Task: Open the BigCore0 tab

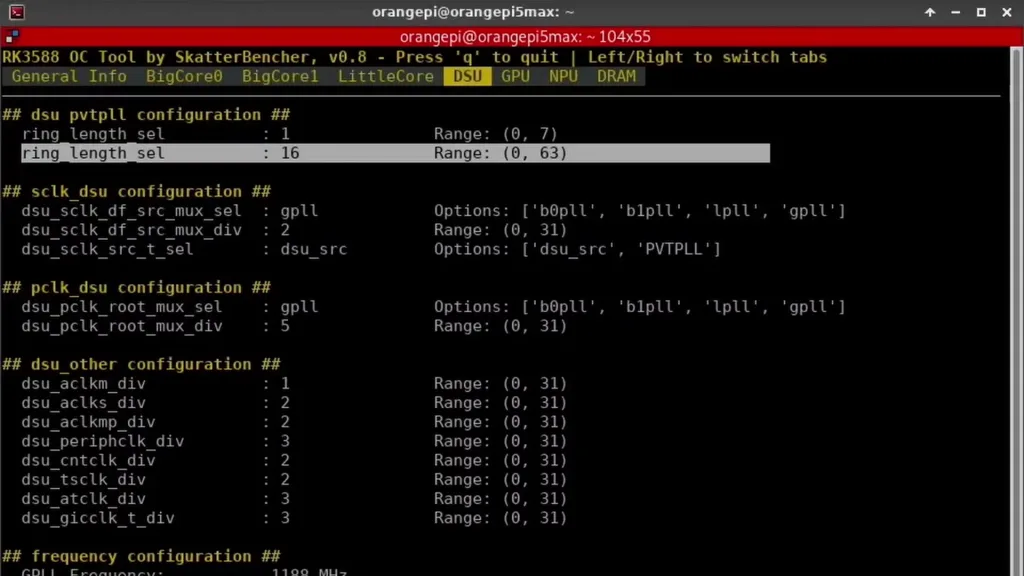Action: tap(184, 76)
